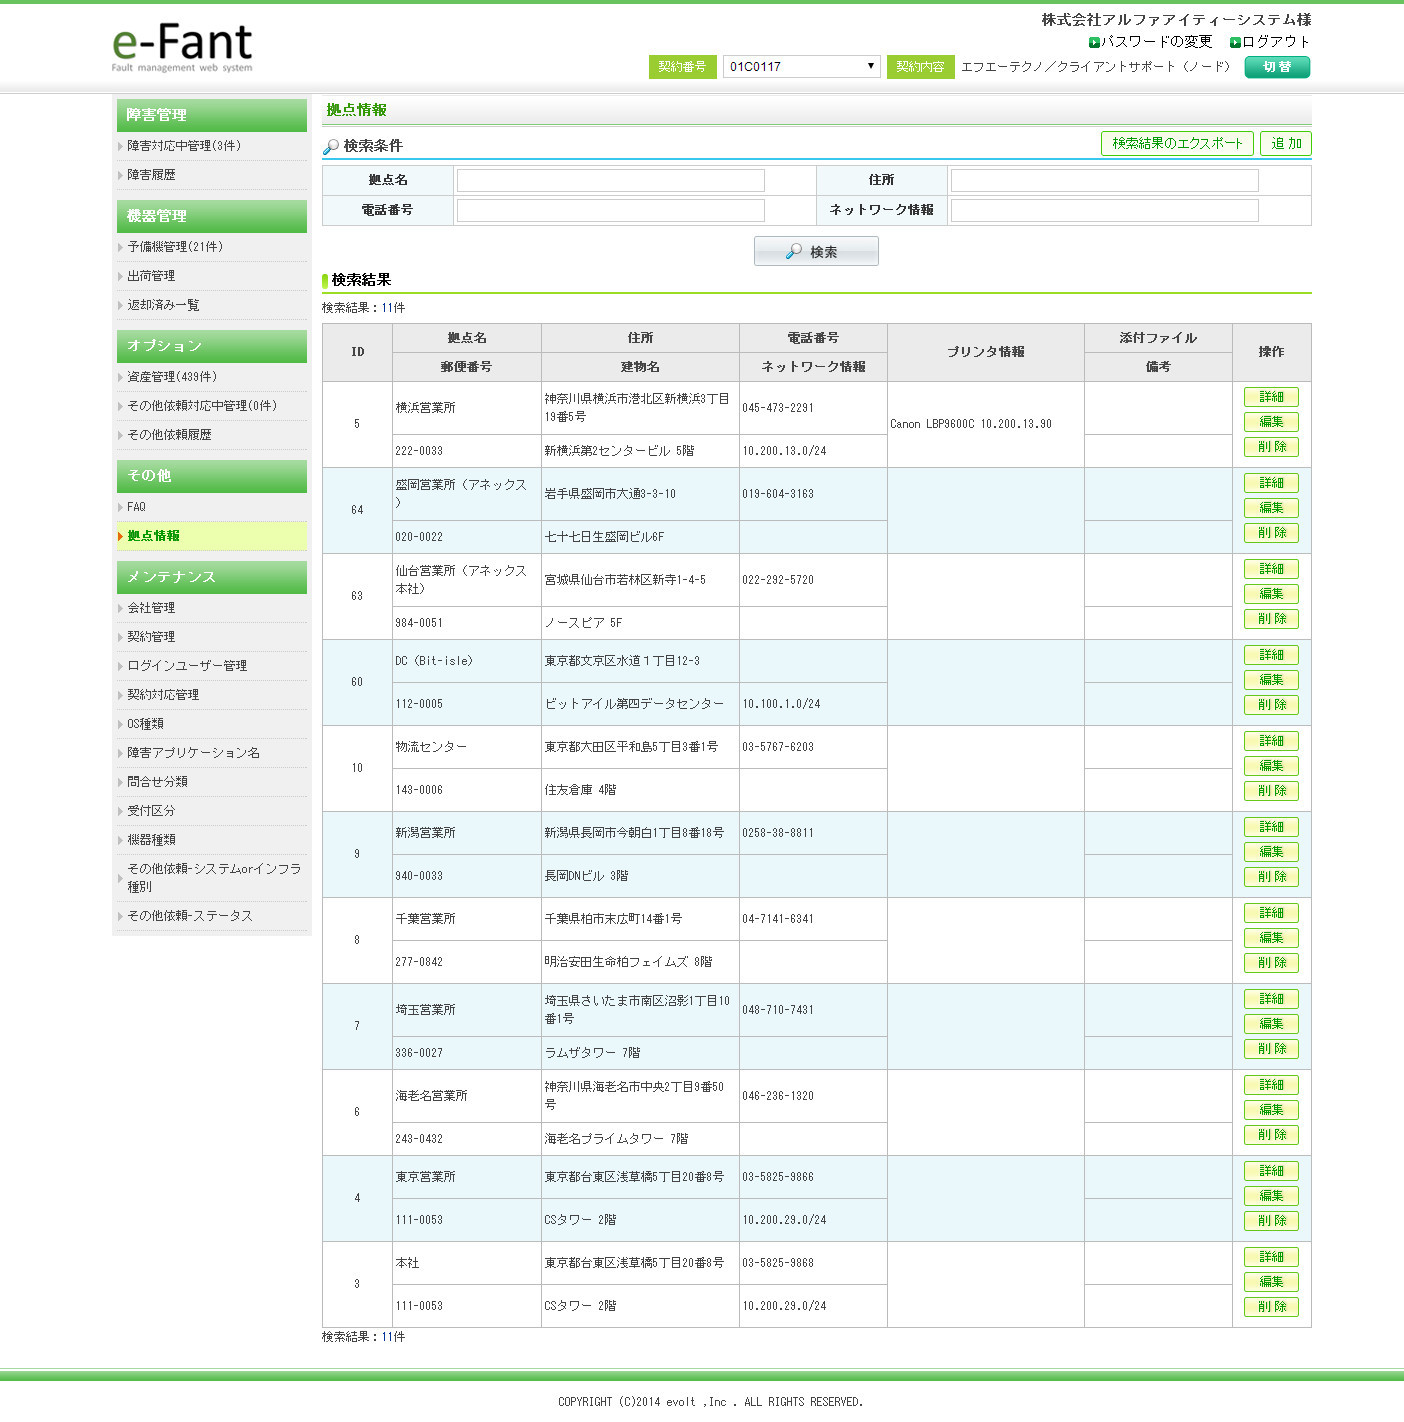1404x1422 pixels.
Task: Click the password change arrow icon
Action: [1094, 42]
